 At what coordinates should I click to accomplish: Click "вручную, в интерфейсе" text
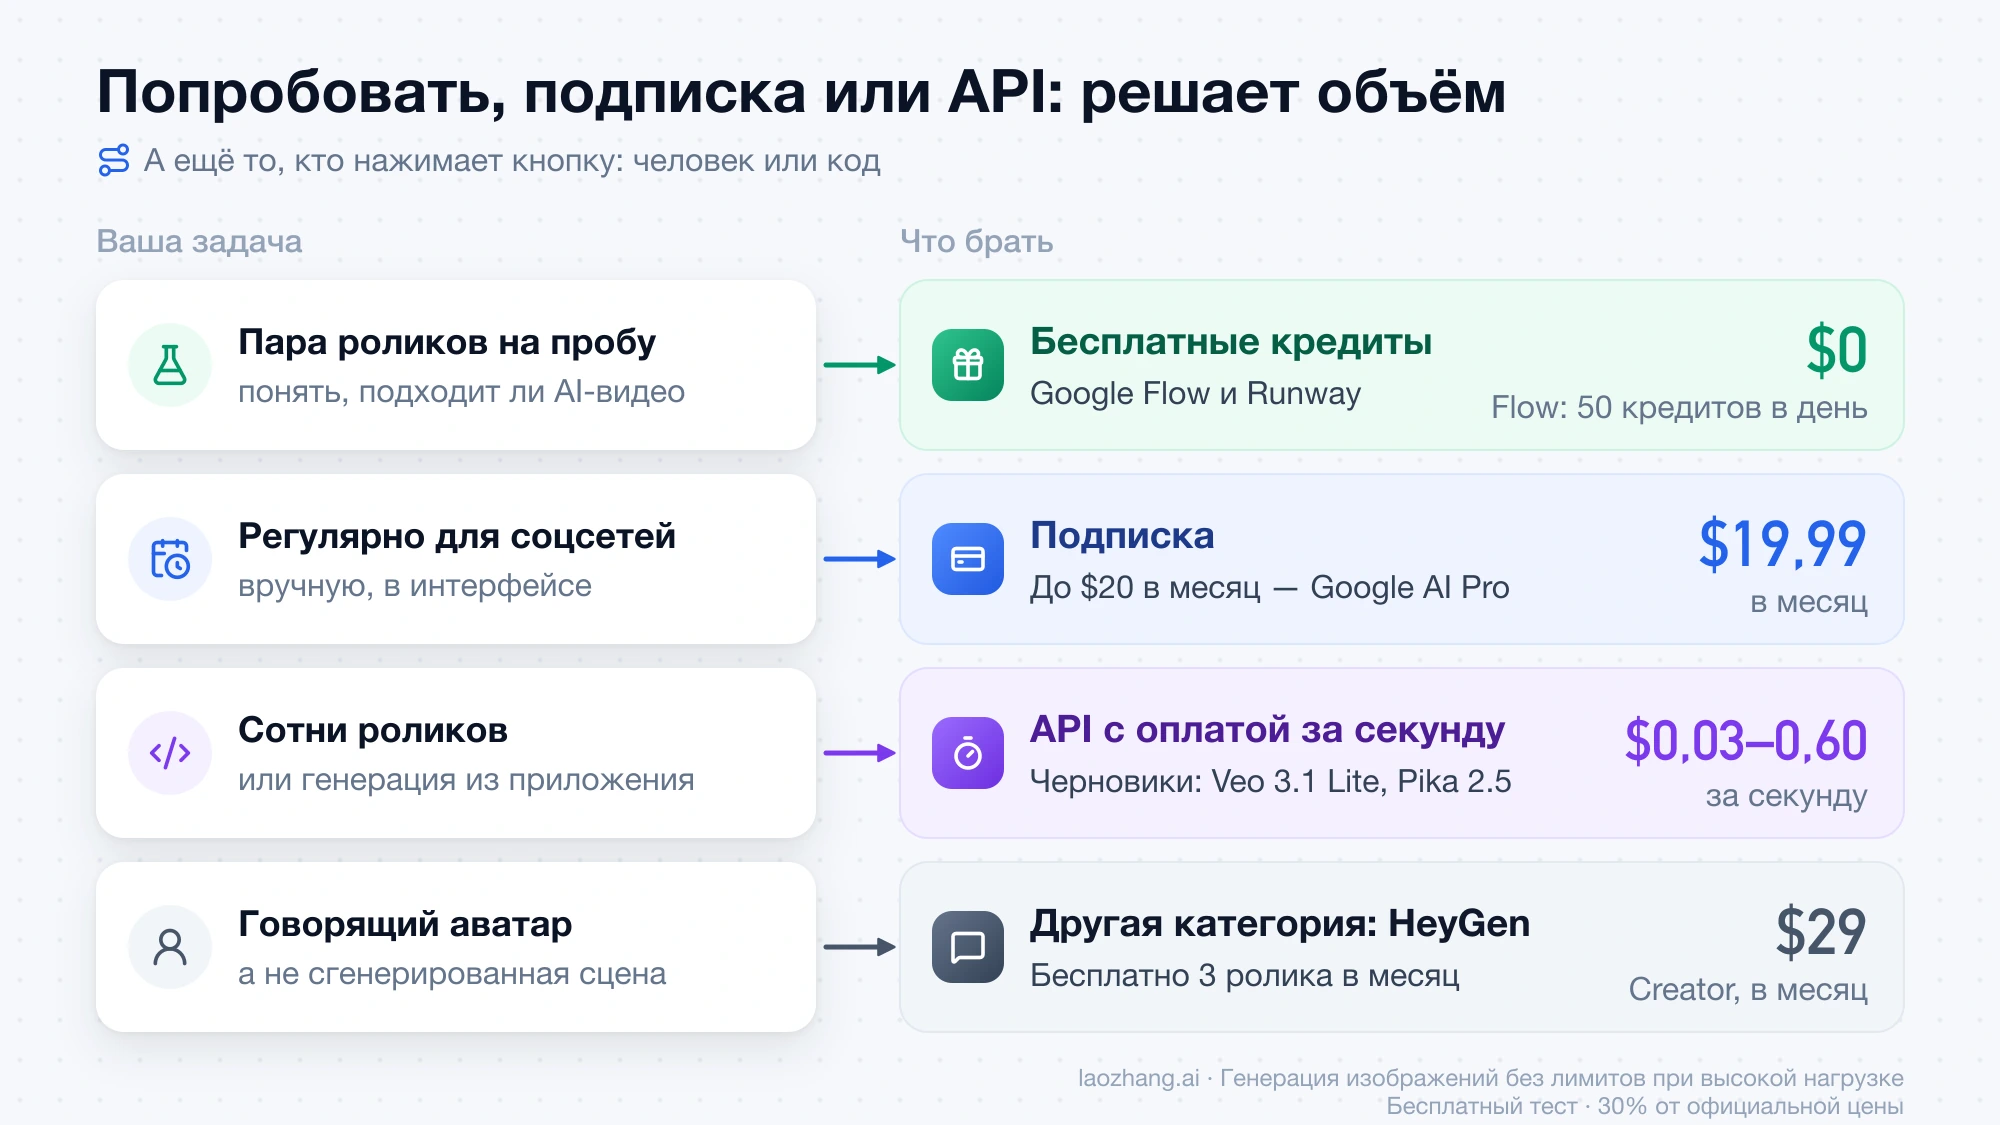point(415,585)
